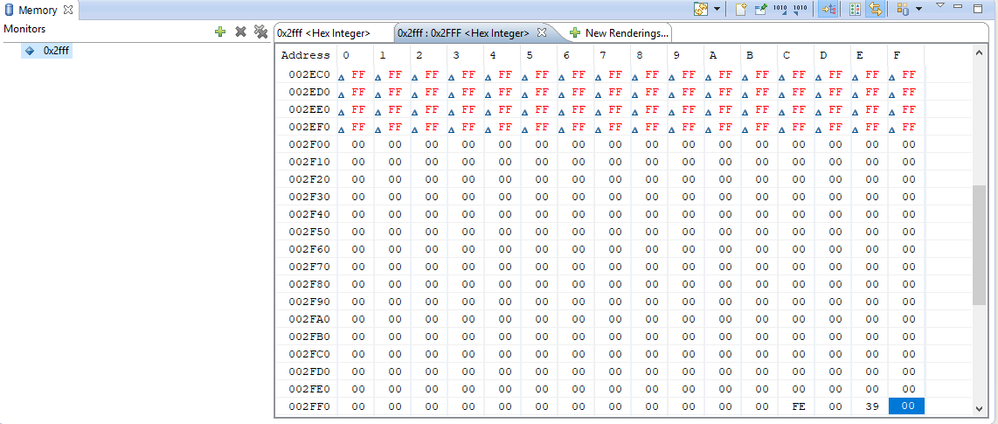Select address row 002F00
This screenshot has height=424, width=998.
[309, 145]
